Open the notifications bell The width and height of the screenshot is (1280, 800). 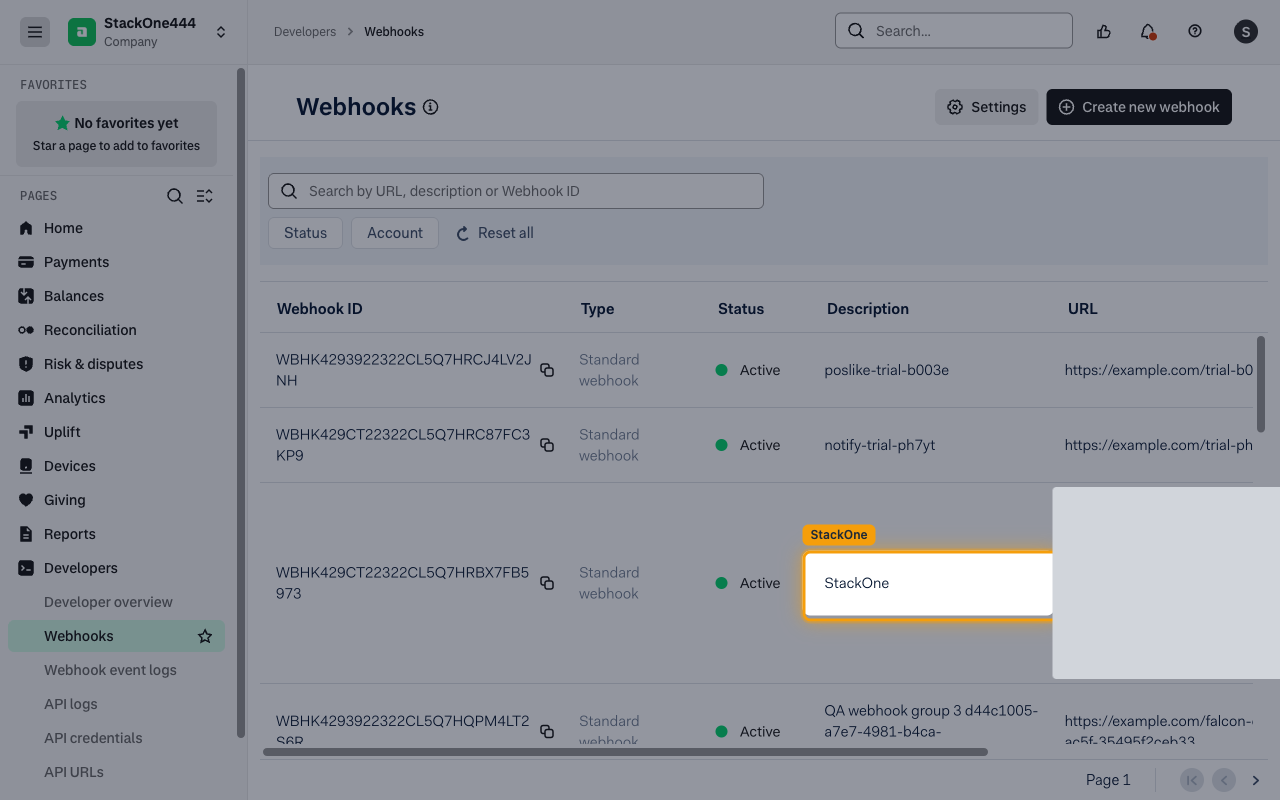pyautogui.click(x=1148, y=32)
